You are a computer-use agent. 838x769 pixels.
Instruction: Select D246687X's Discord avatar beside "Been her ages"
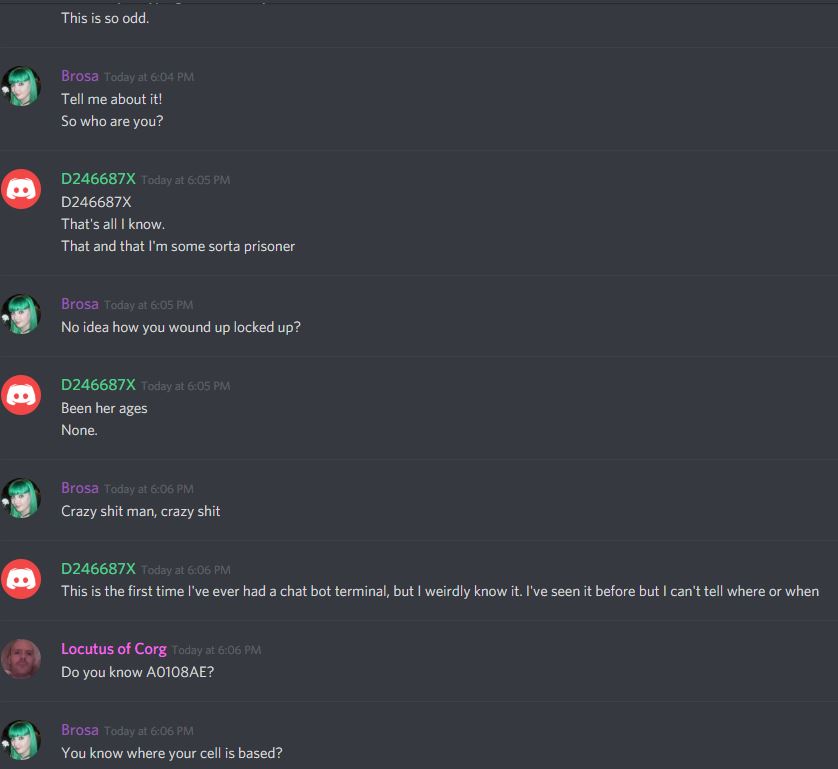21,395
